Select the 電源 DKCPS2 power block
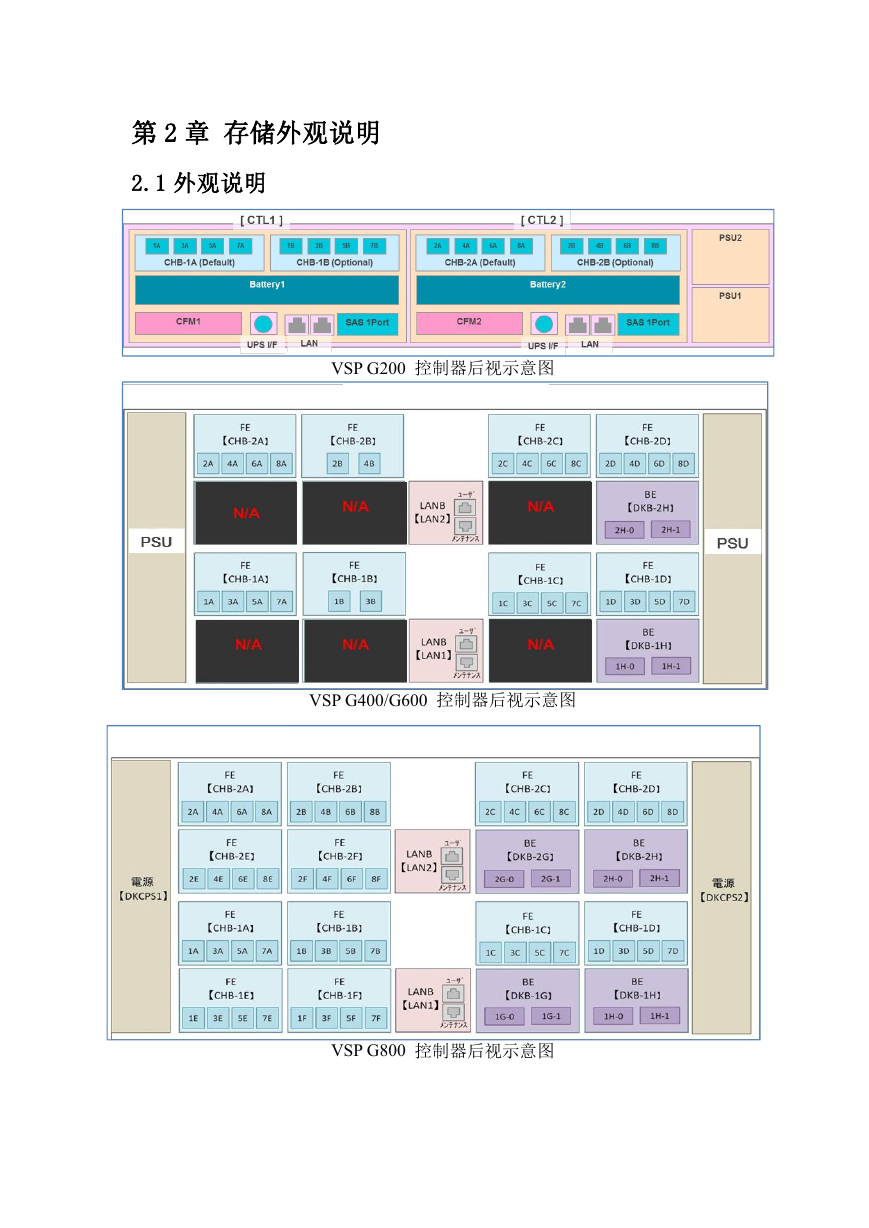The width and height of the screenshot is (869, 1228). click(722, 896)
